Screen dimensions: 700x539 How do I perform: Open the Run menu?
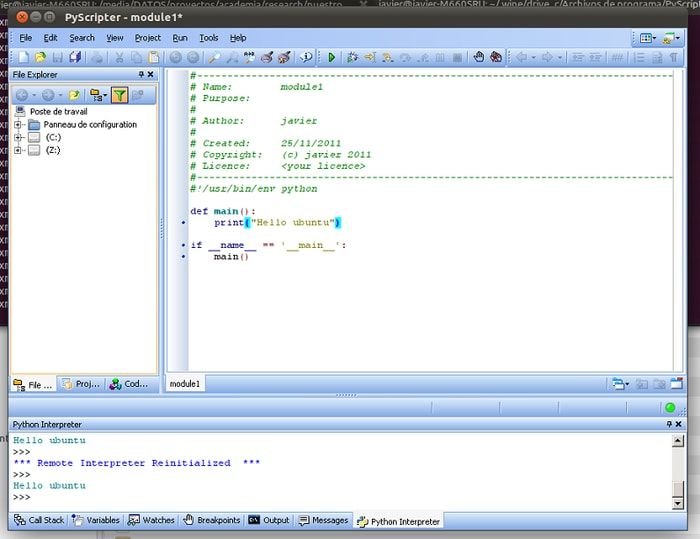(180, 38)
